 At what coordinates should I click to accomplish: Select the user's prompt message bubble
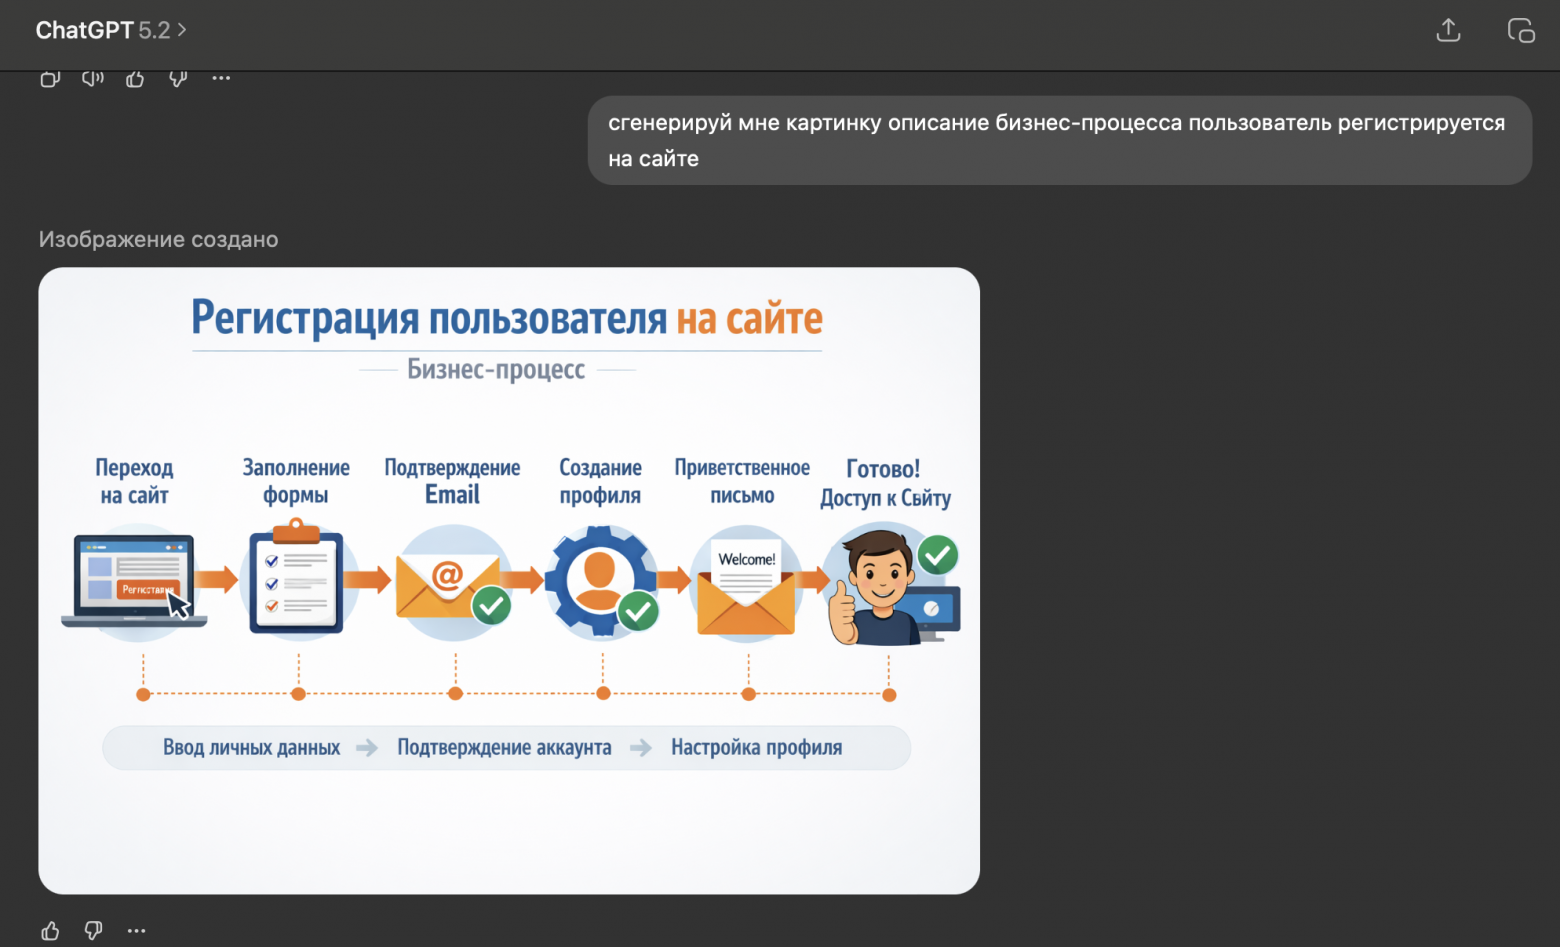click(1058, 140)
